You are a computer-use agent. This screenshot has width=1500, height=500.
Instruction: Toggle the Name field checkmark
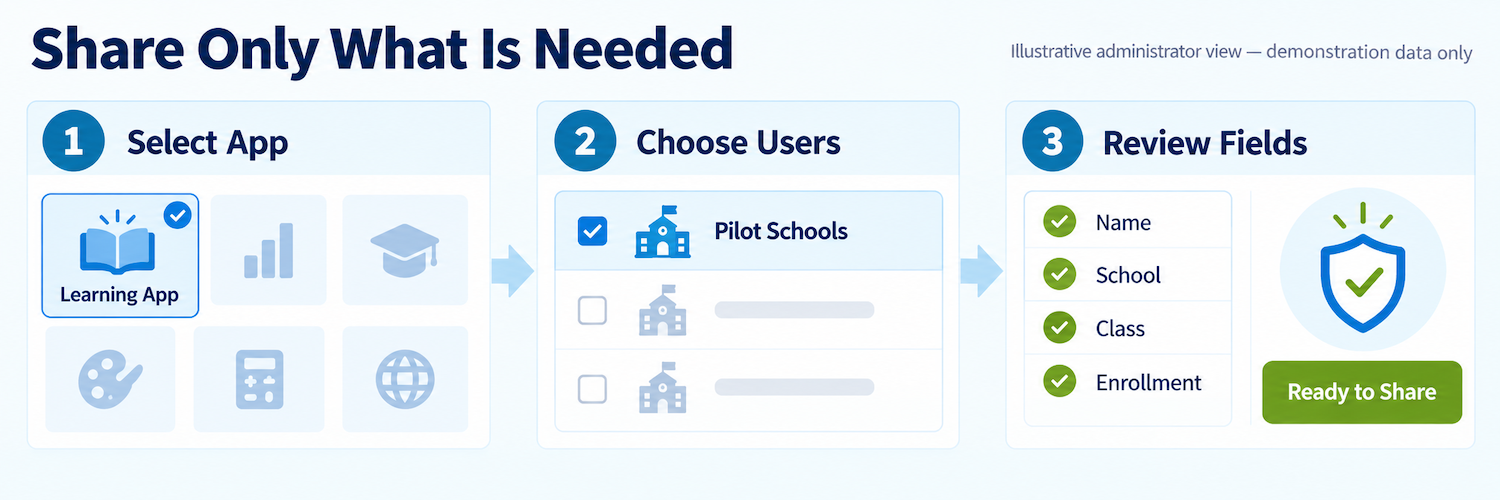(x=1059, y=222)
